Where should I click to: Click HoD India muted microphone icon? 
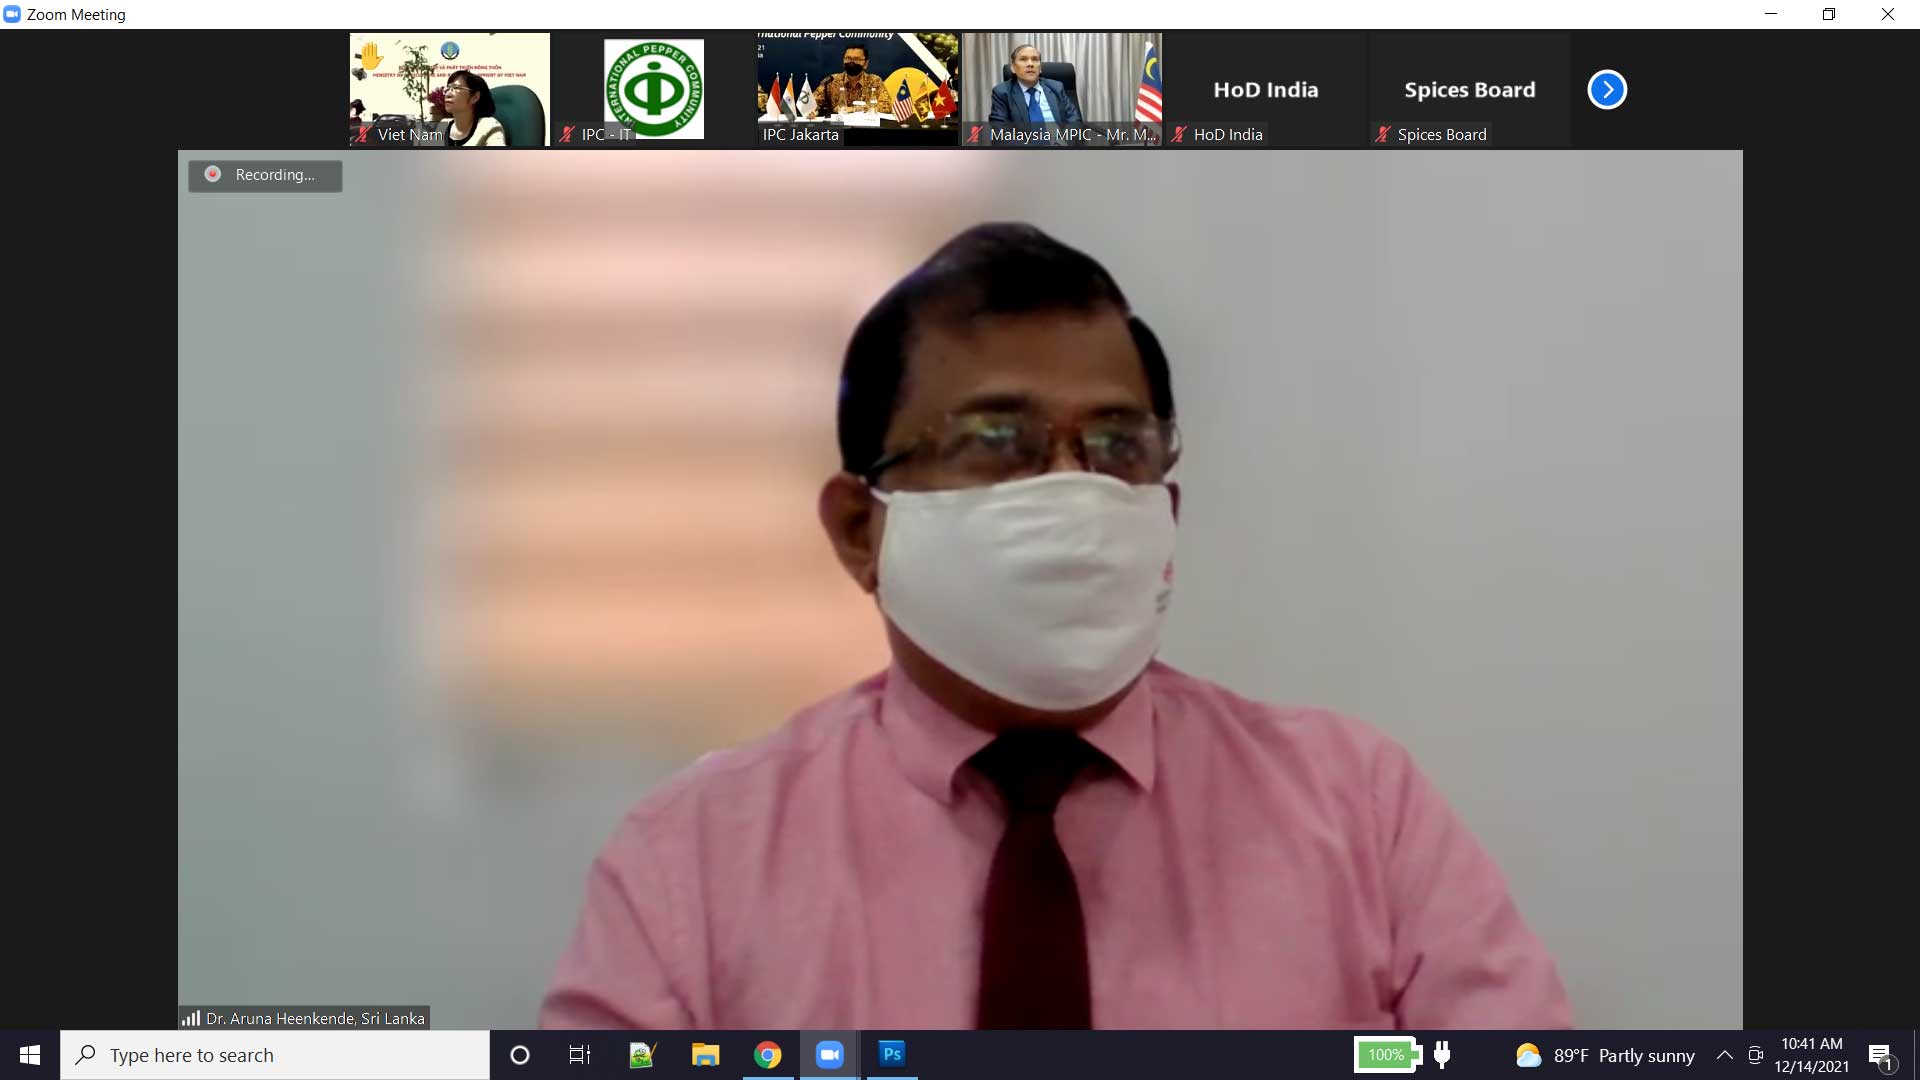[x=1179, y=134]
